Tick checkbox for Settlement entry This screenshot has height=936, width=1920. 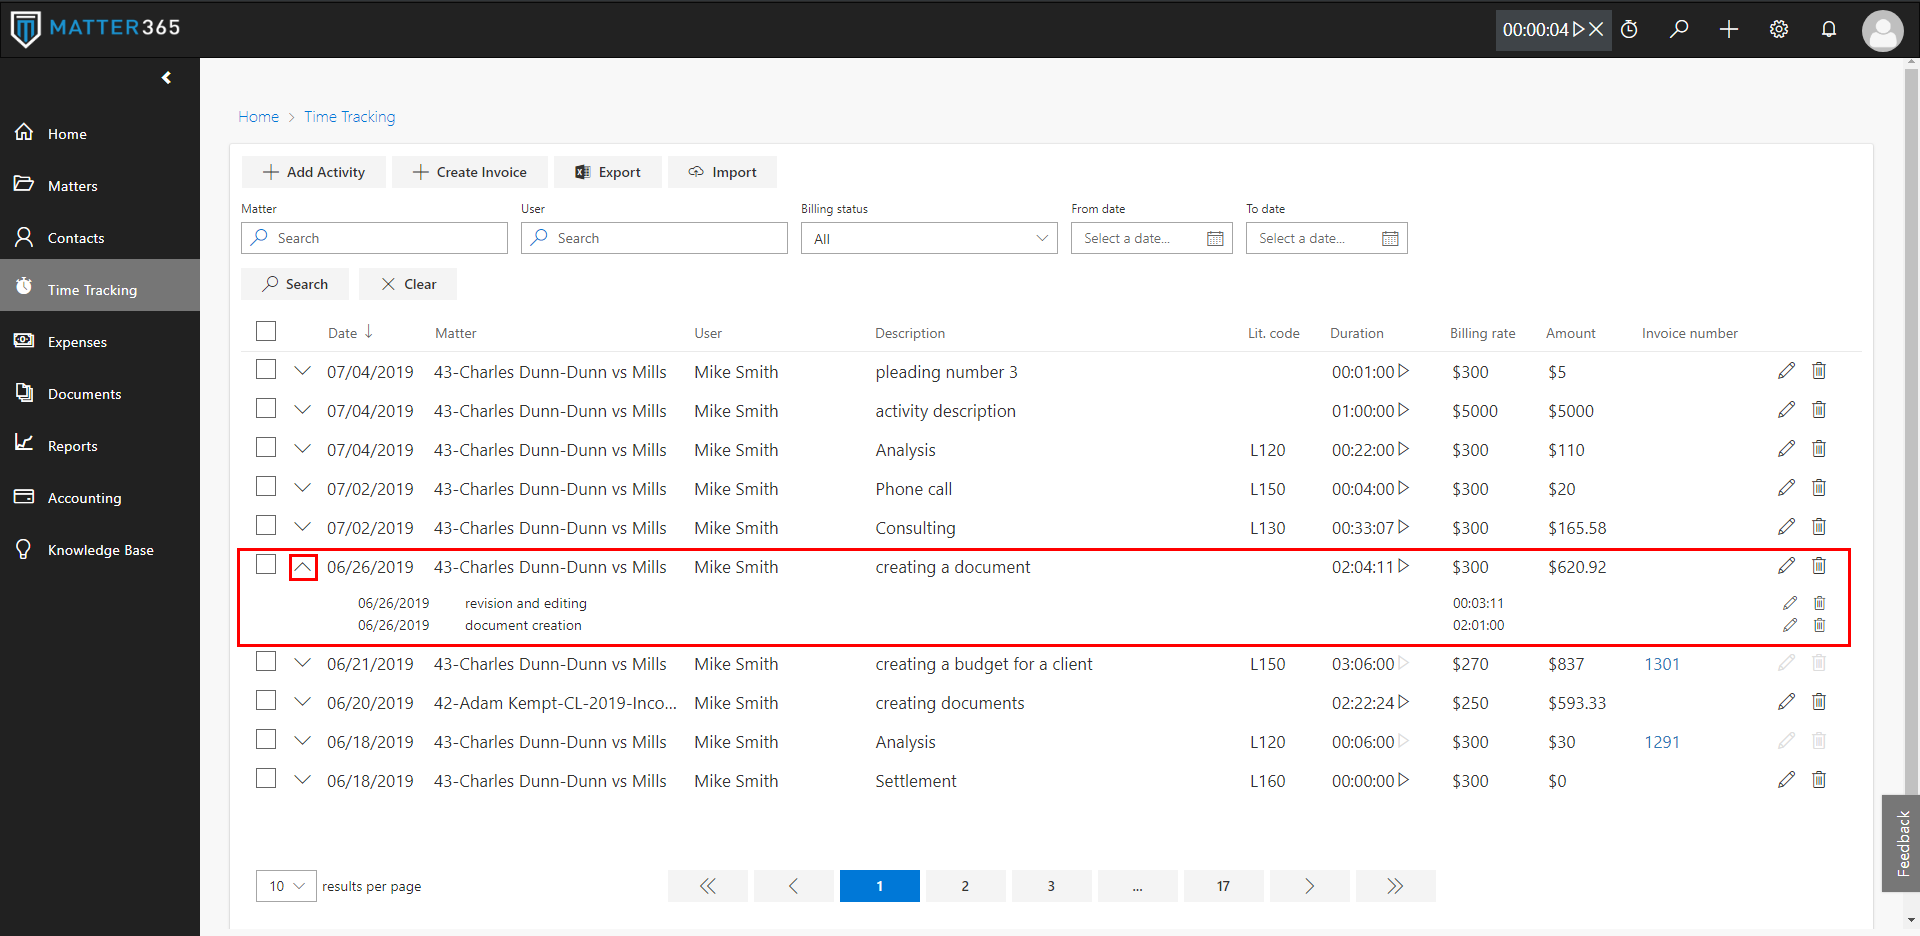(x=266, y=779)
